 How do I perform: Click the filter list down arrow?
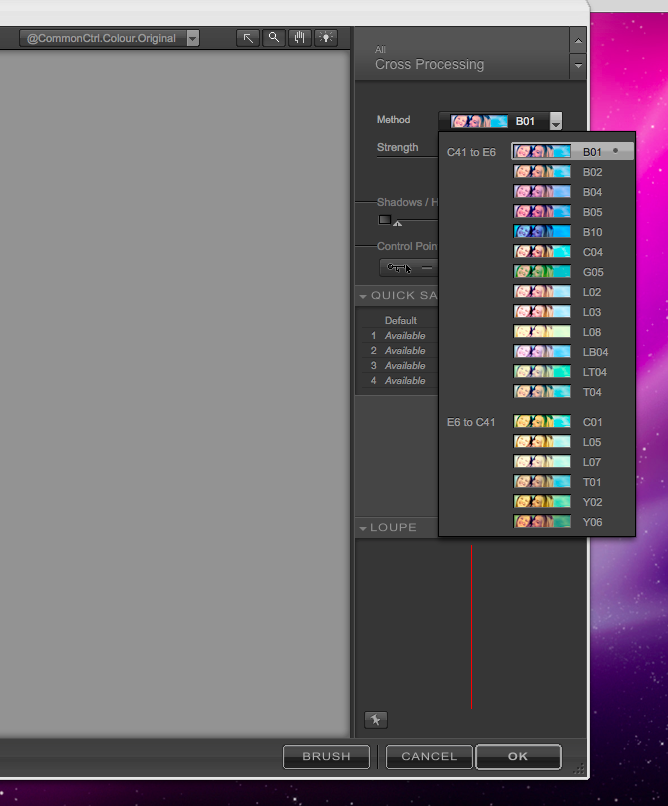point(578,65)
